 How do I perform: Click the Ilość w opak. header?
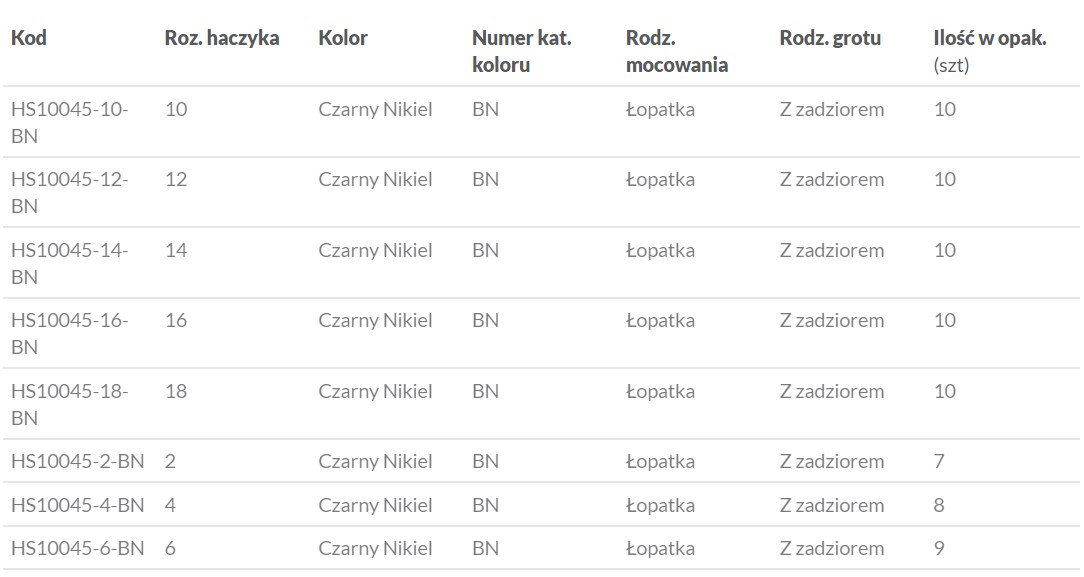pos(989,39)
